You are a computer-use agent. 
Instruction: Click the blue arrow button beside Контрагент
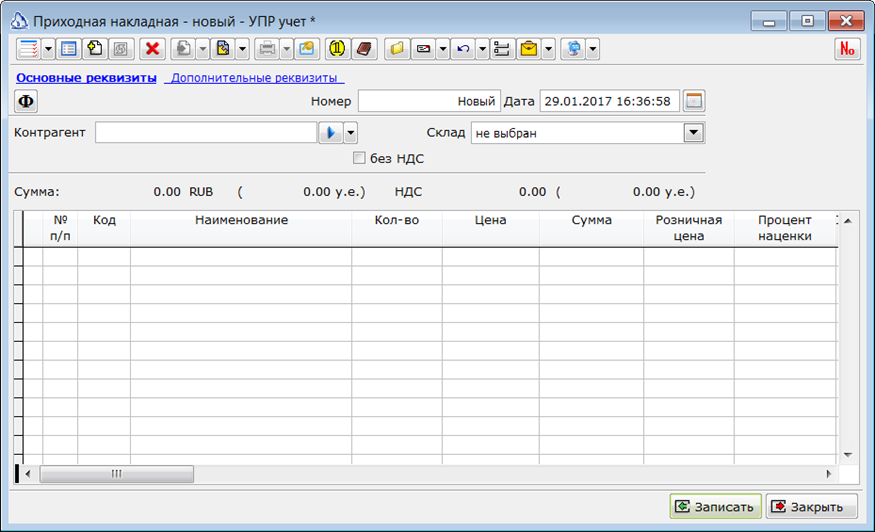pyautogui.click(x=330, y=133)
